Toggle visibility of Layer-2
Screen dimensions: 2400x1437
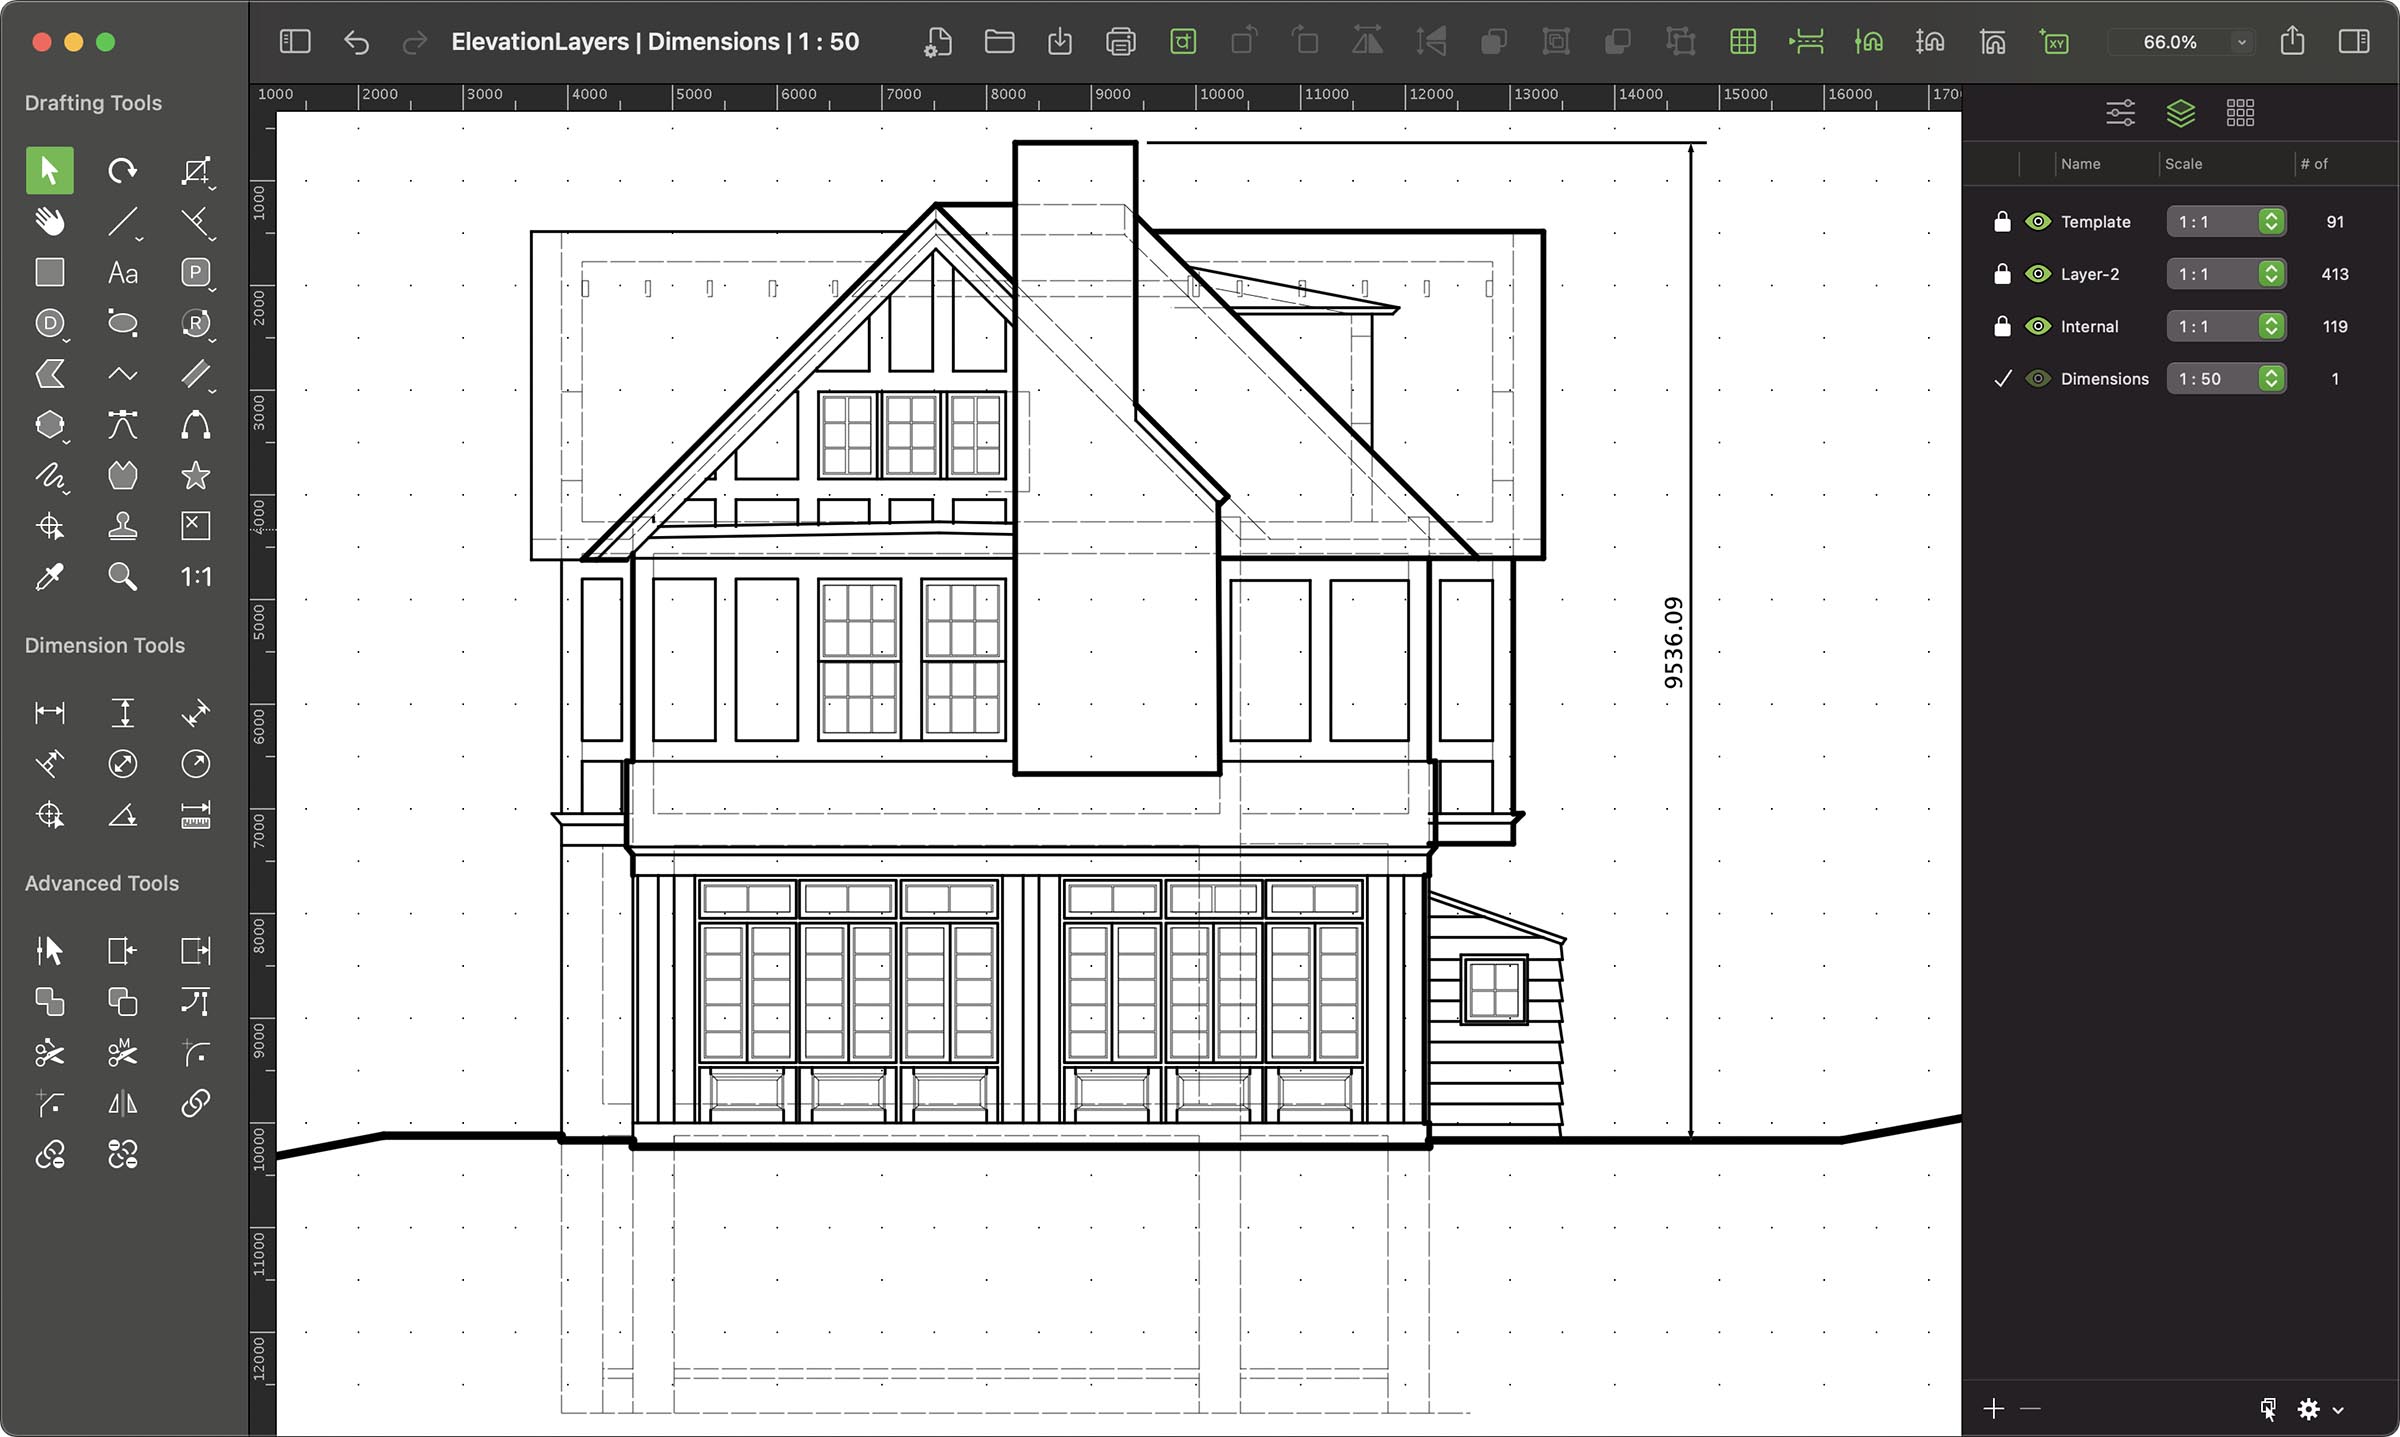(2037, 274)
